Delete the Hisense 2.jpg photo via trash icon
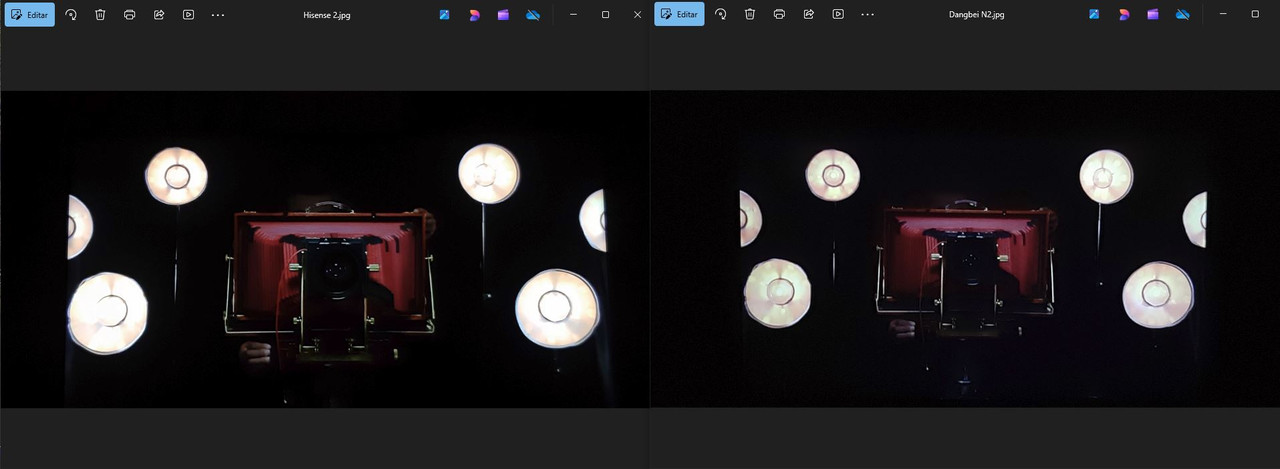The image size is (1280, 469). [x=100, y=15]
